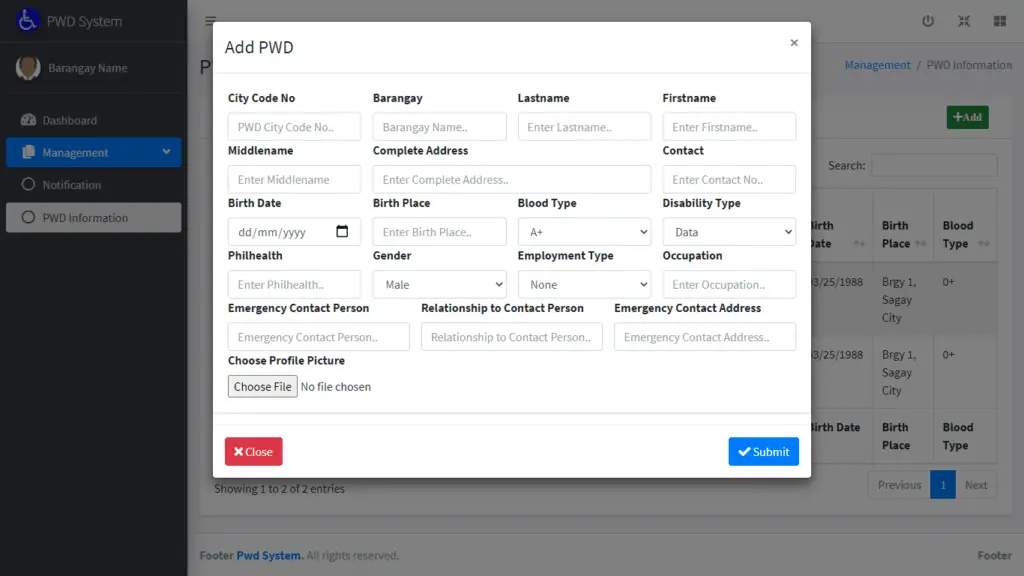Toggle fullscreen with the compress icon
Viewport: 1024px width, 576px height.
(x=963, y=20)
